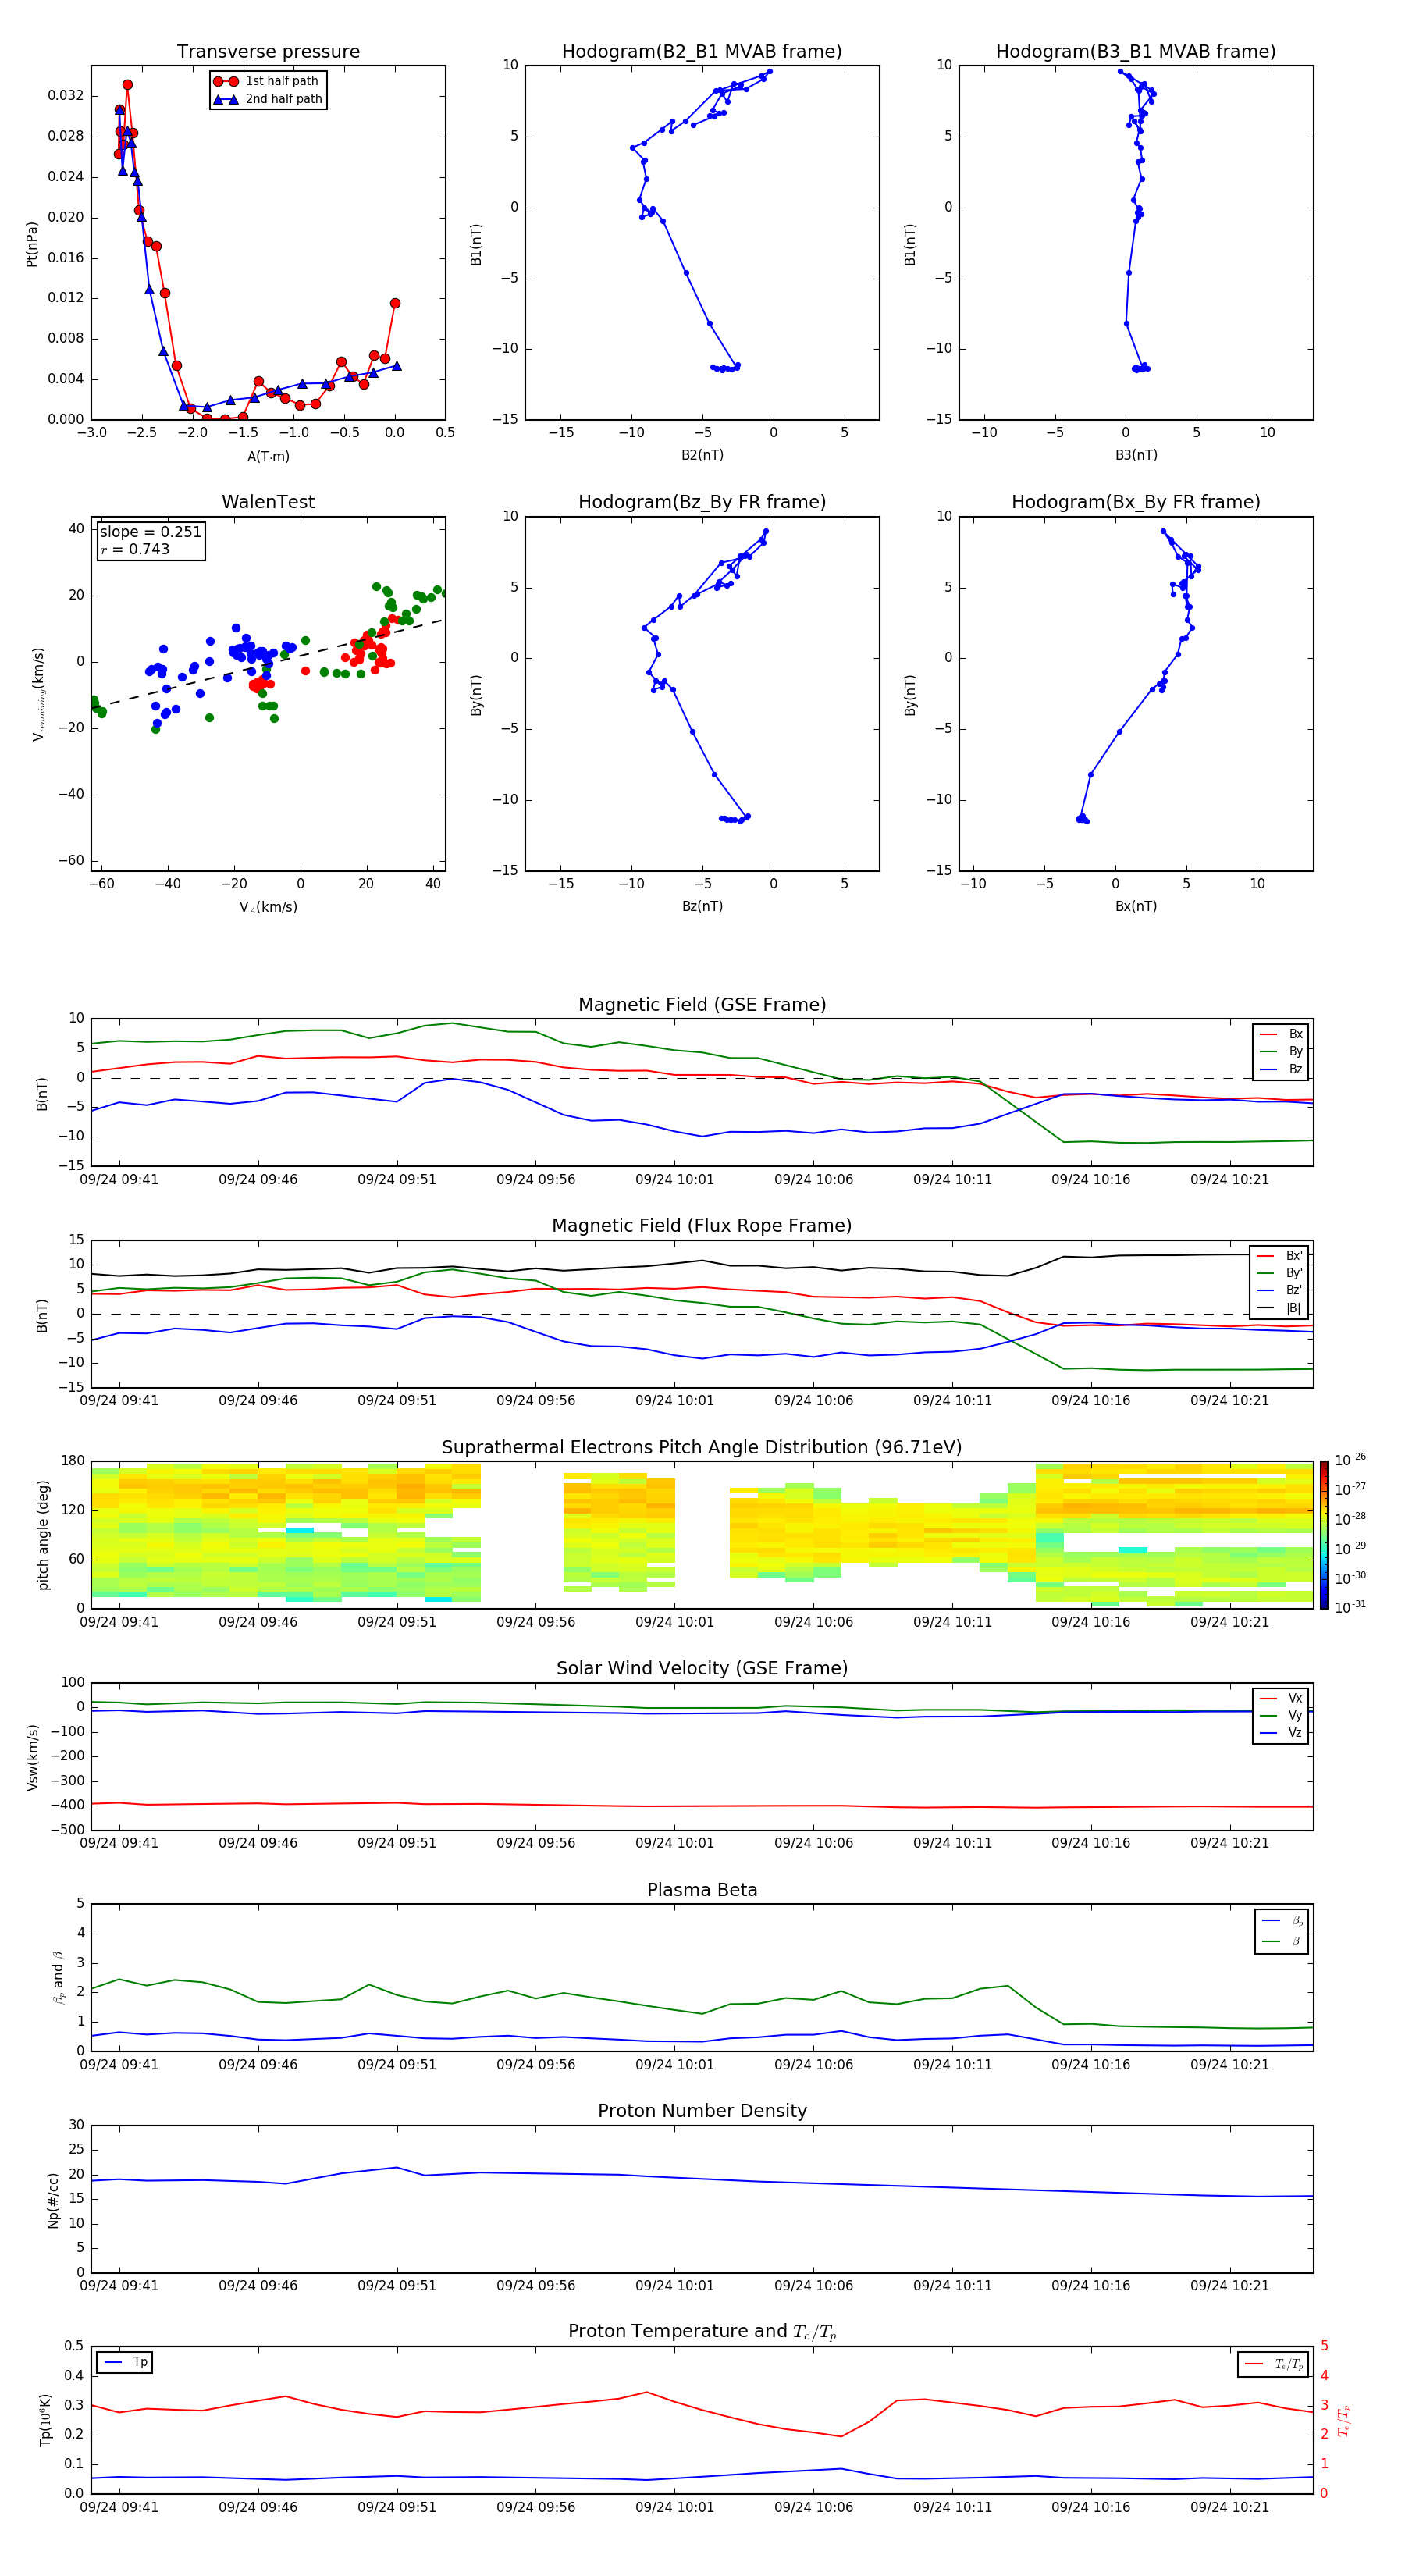Click the 'Hodogram(Bx_By FR frame)' title
1405x2576 pixels.
point(1136,502)
